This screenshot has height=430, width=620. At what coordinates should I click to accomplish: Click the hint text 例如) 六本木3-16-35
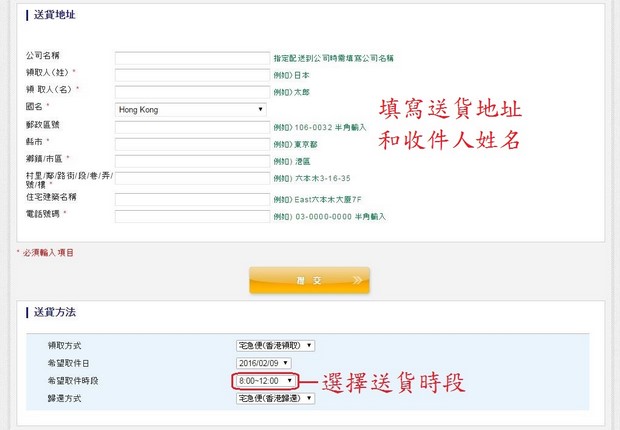coord(312,178)
